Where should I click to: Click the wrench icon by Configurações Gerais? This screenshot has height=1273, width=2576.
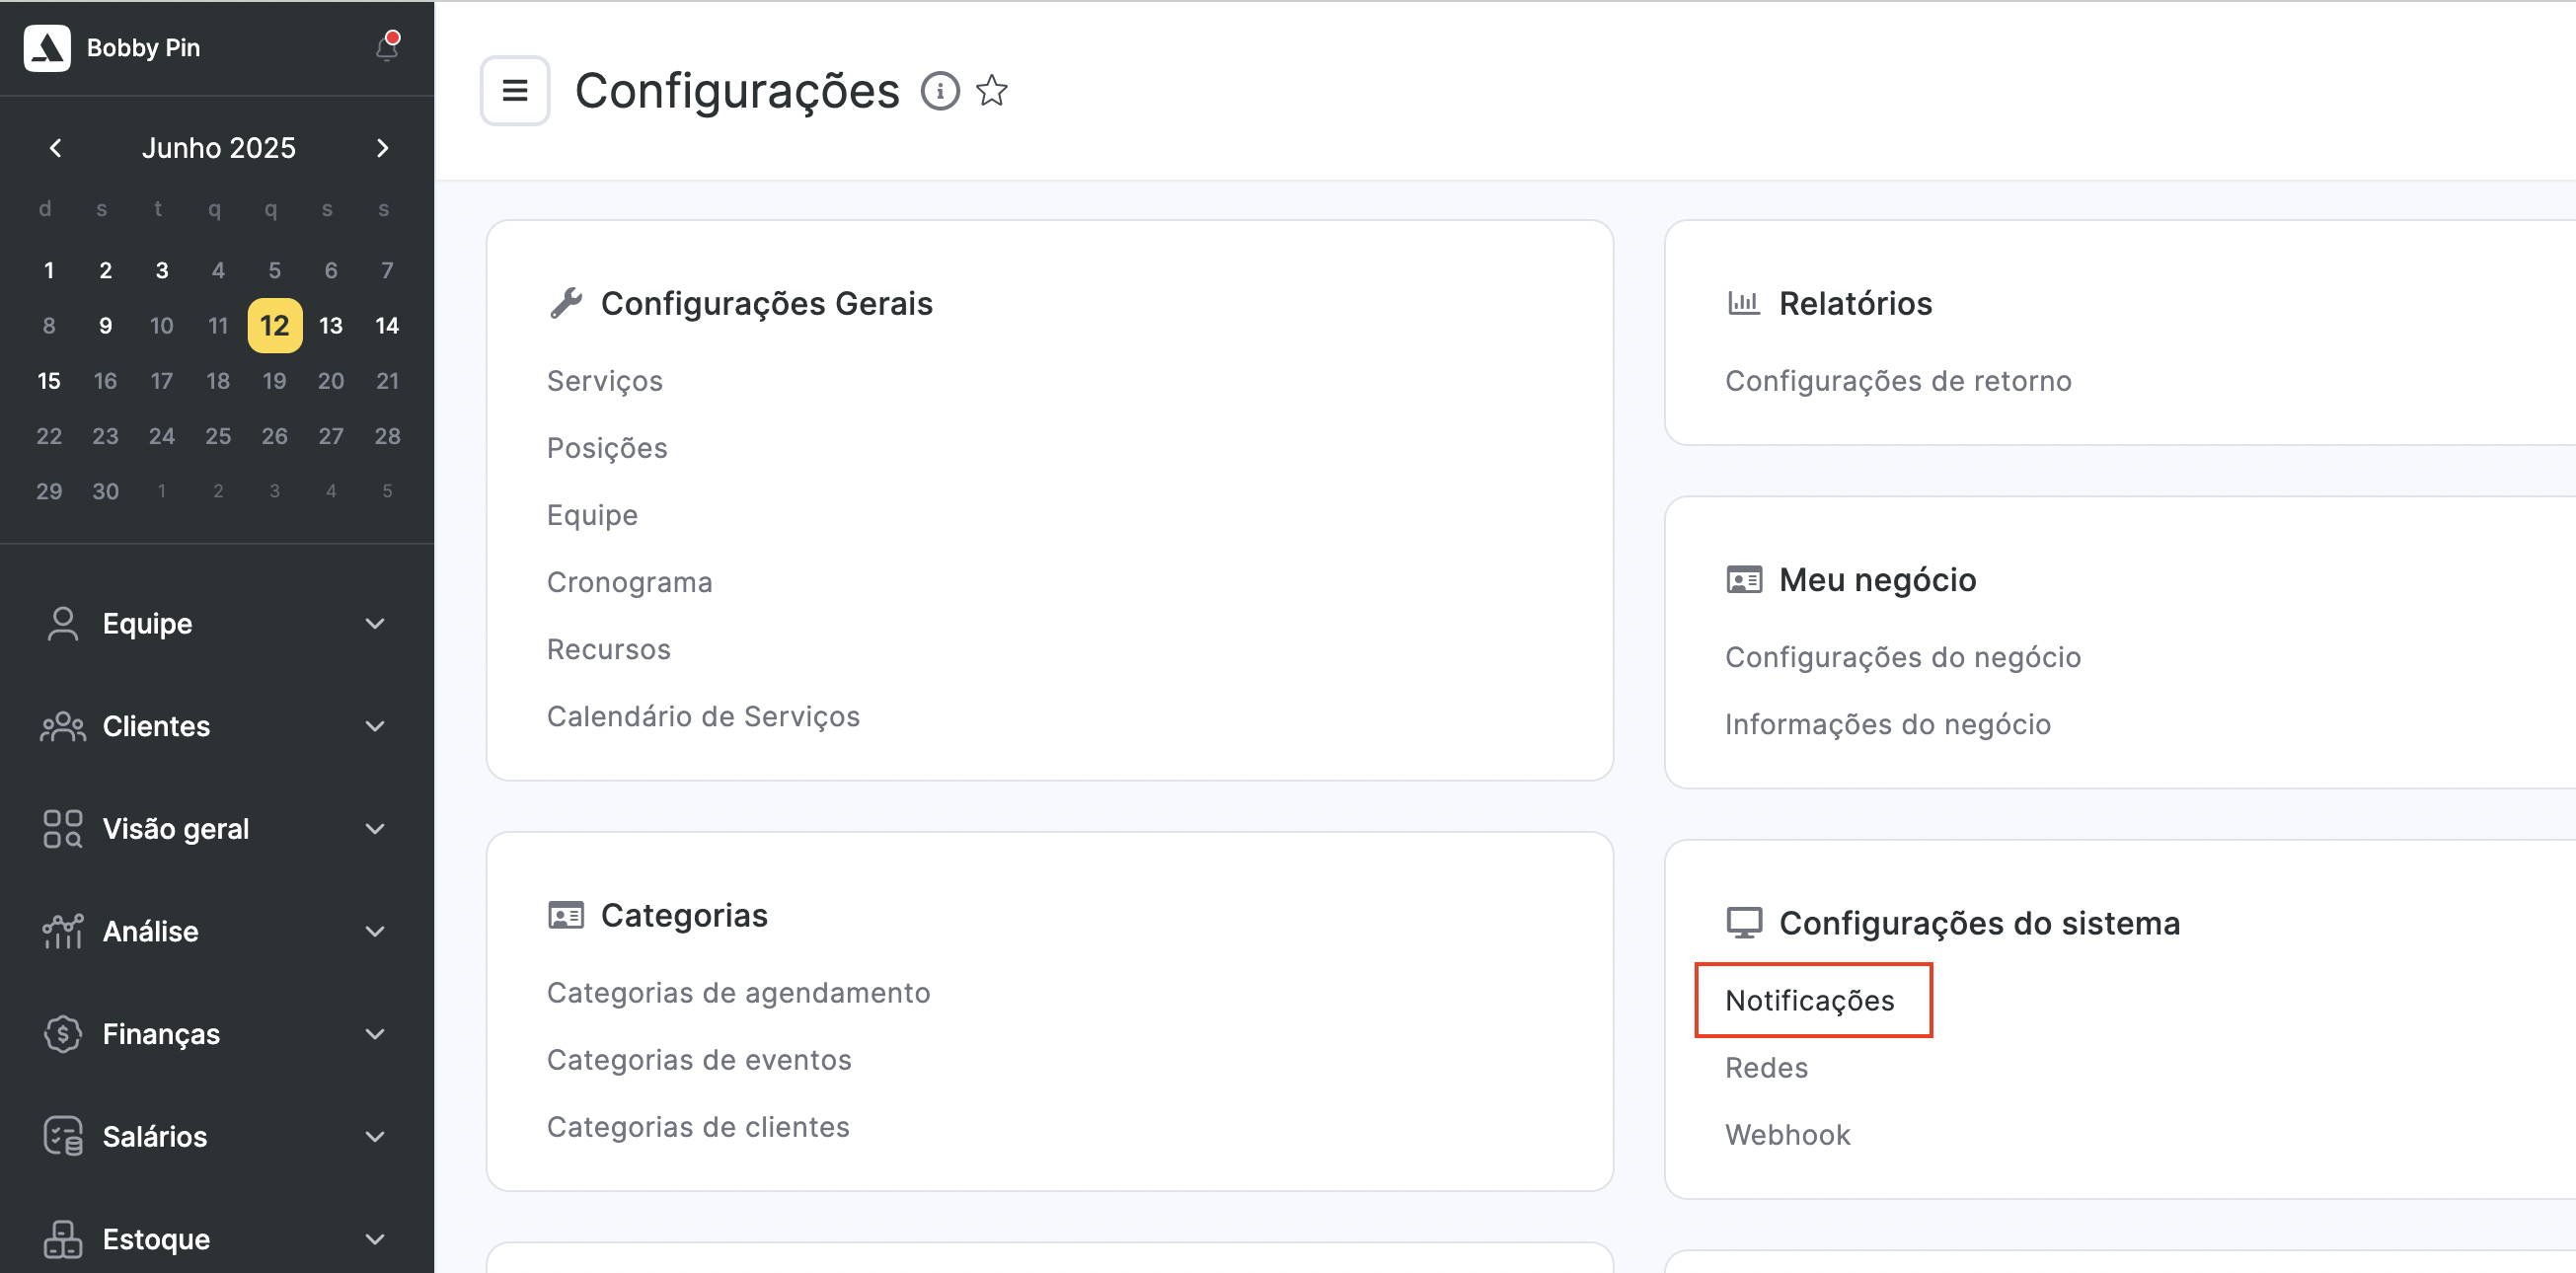(x=566, y=303)
